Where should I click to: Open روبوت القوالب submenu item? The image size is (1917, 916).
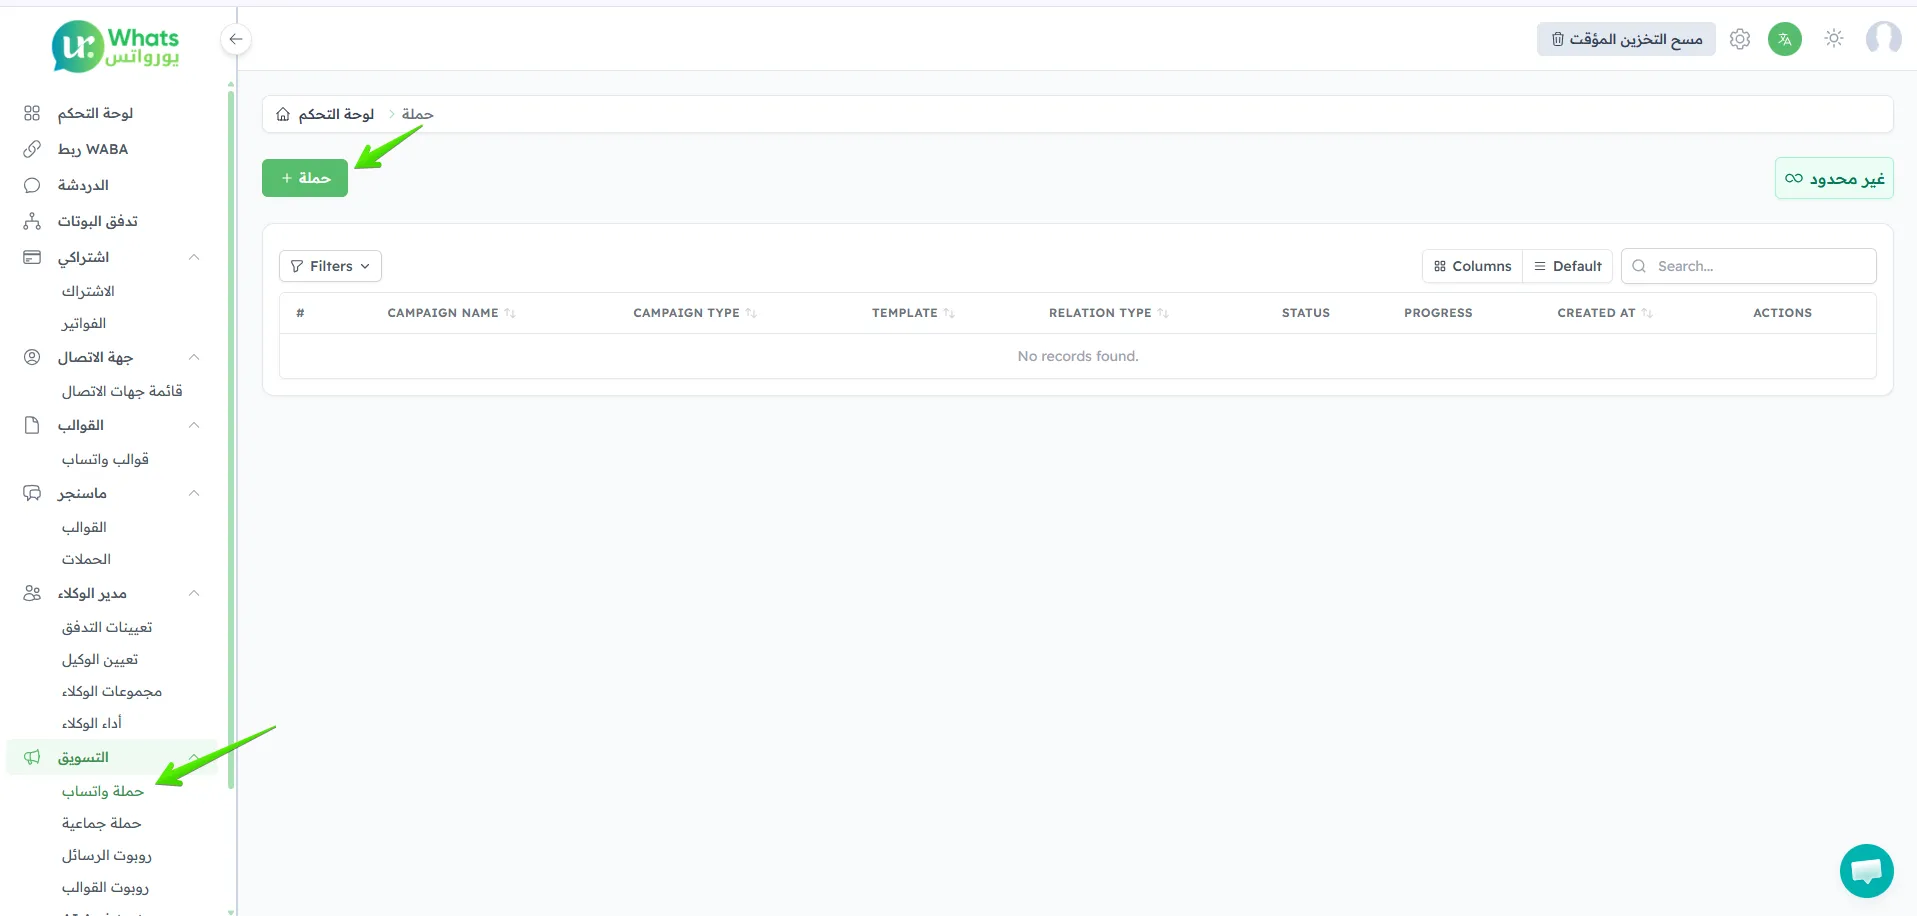tap(105, 887)
